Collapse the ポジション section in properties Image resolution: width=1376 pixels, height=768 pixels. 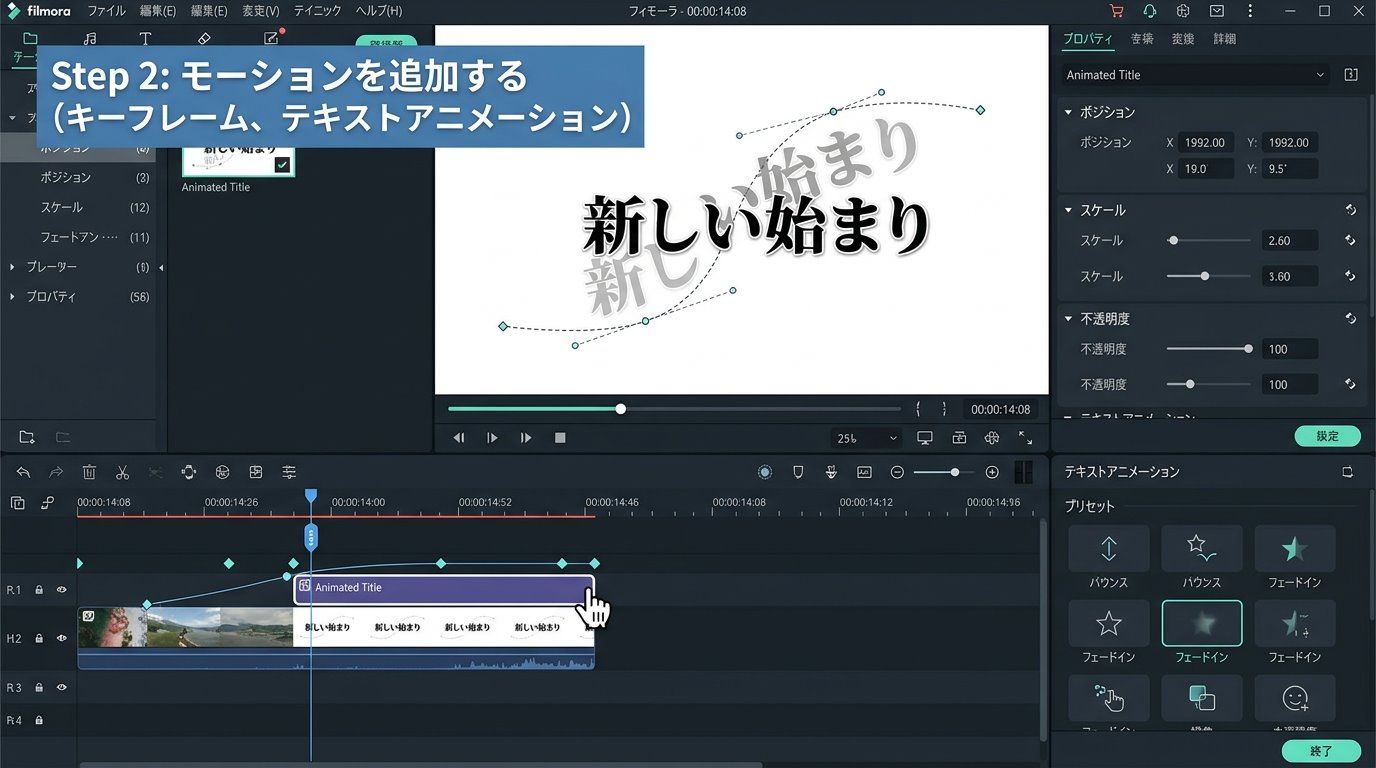point(1068,112)
